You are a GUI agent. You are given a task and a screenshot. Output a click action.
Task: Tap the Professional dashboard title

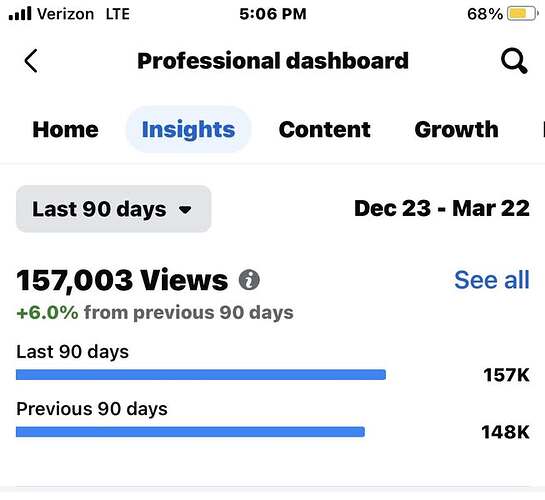click(x=273, y=61)
